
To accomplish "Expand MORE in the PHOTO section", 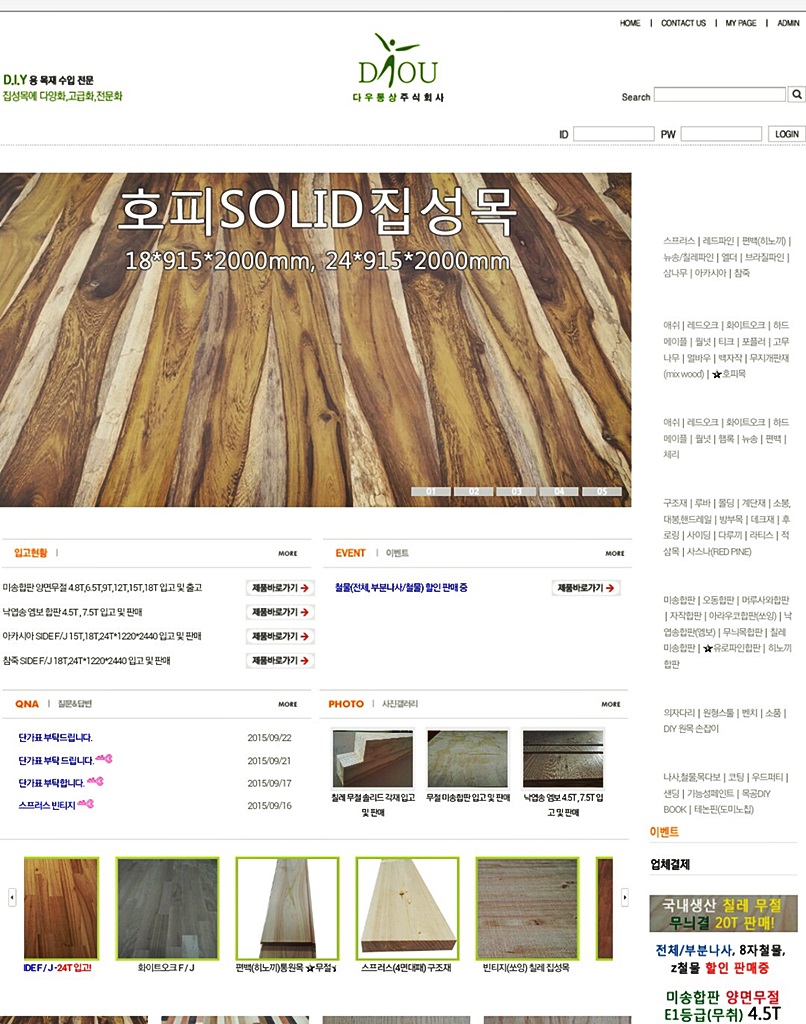I will [x=610, y=704].
